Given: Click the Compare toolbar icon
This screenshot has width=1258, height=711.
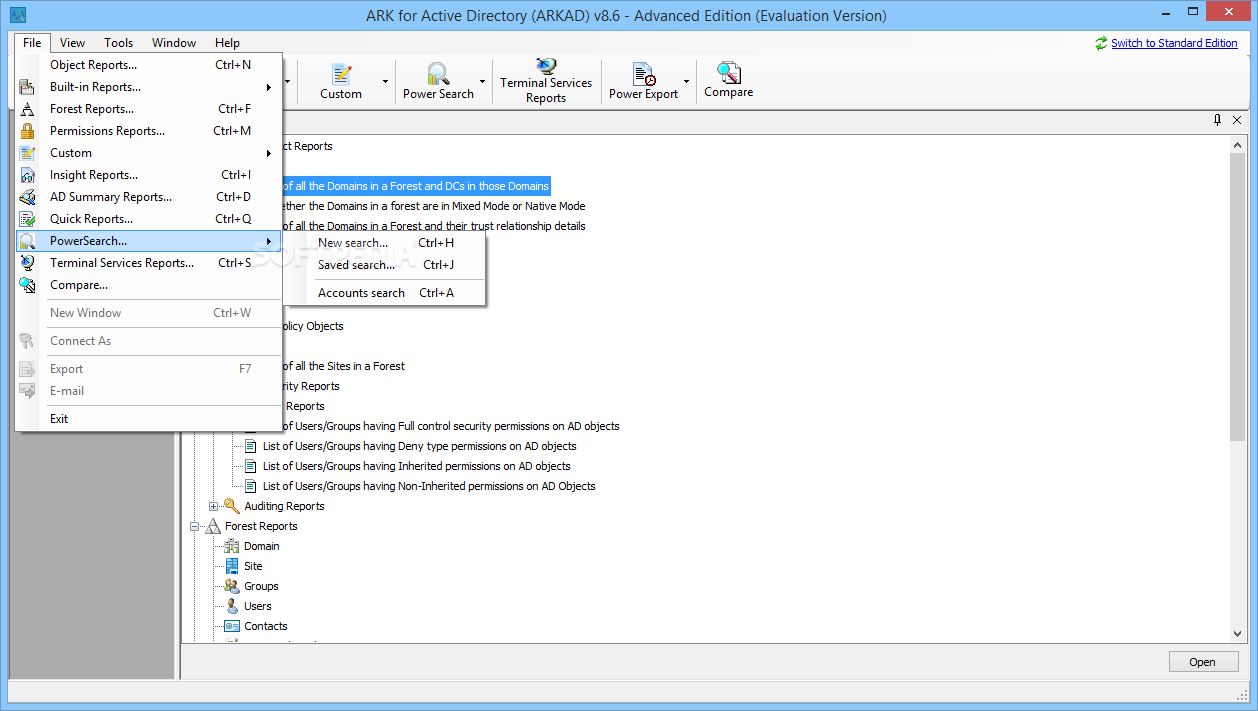Looking at the screenshot, I should click(729, 72).
